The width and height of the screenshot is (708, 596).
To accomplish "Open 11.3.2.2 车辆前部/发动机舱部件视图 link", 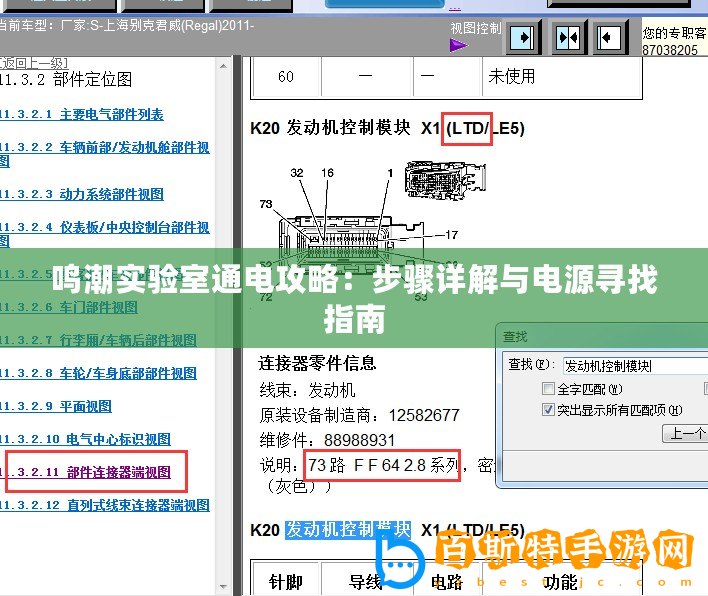I will (x=105, y=154).
